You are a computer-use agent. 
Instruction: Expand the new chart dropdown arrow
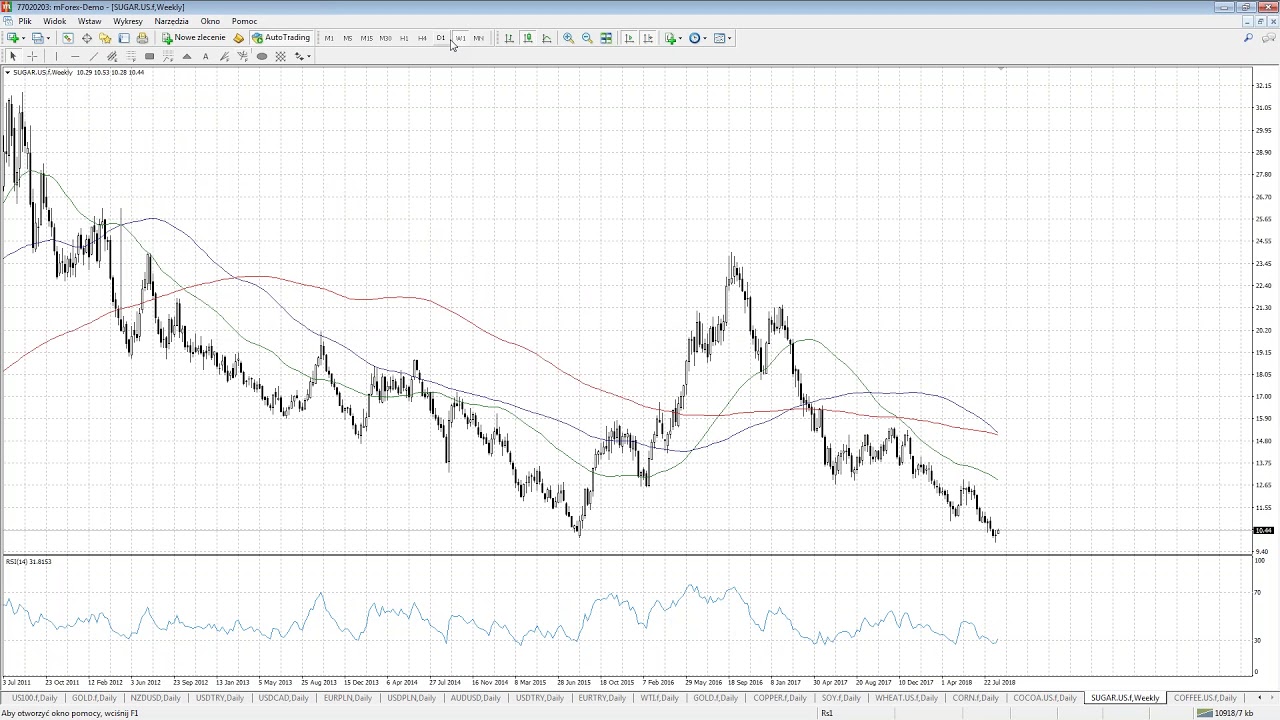pyautogui.click(x=24, y=38)
